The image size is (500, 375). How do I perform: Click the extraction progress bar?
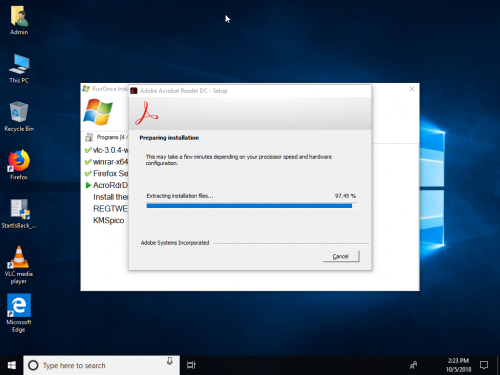[x=252, y=206]
